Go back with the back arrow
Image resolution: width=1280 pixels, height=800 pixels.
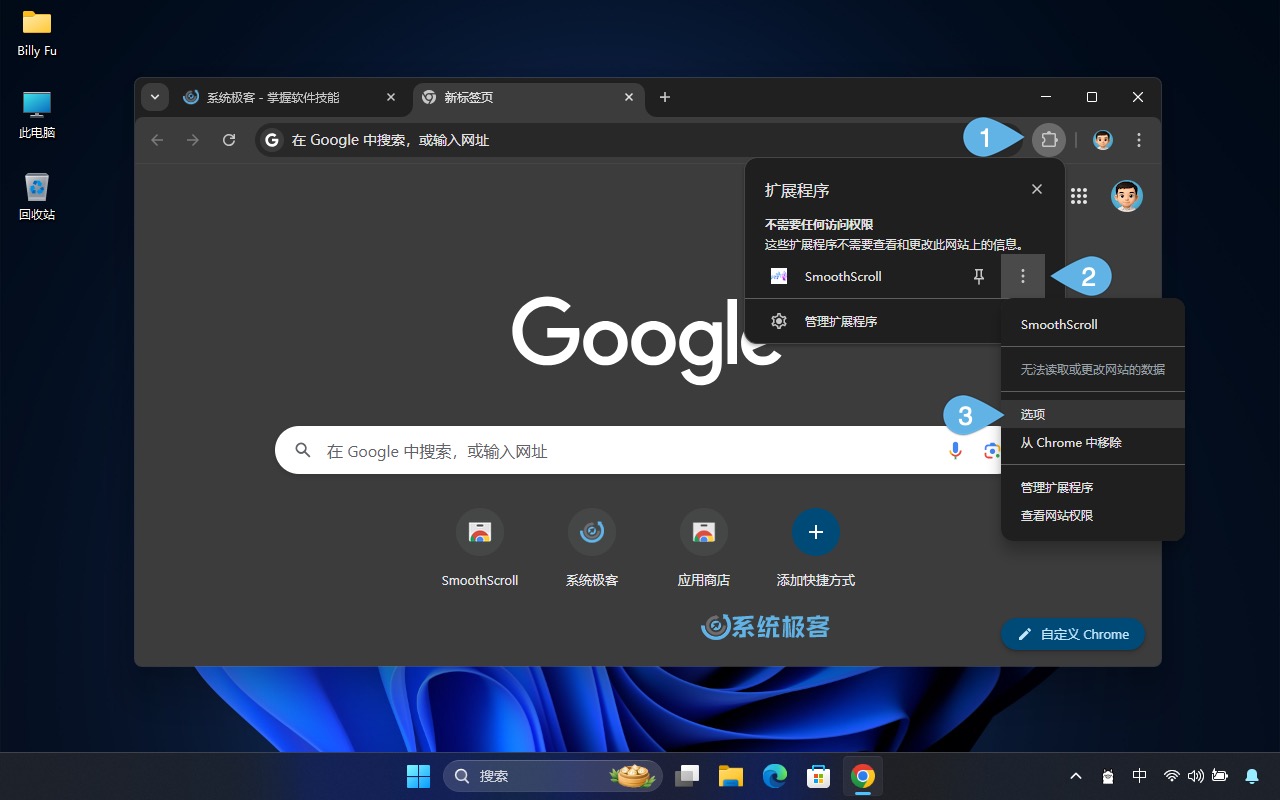pos(157,140)
